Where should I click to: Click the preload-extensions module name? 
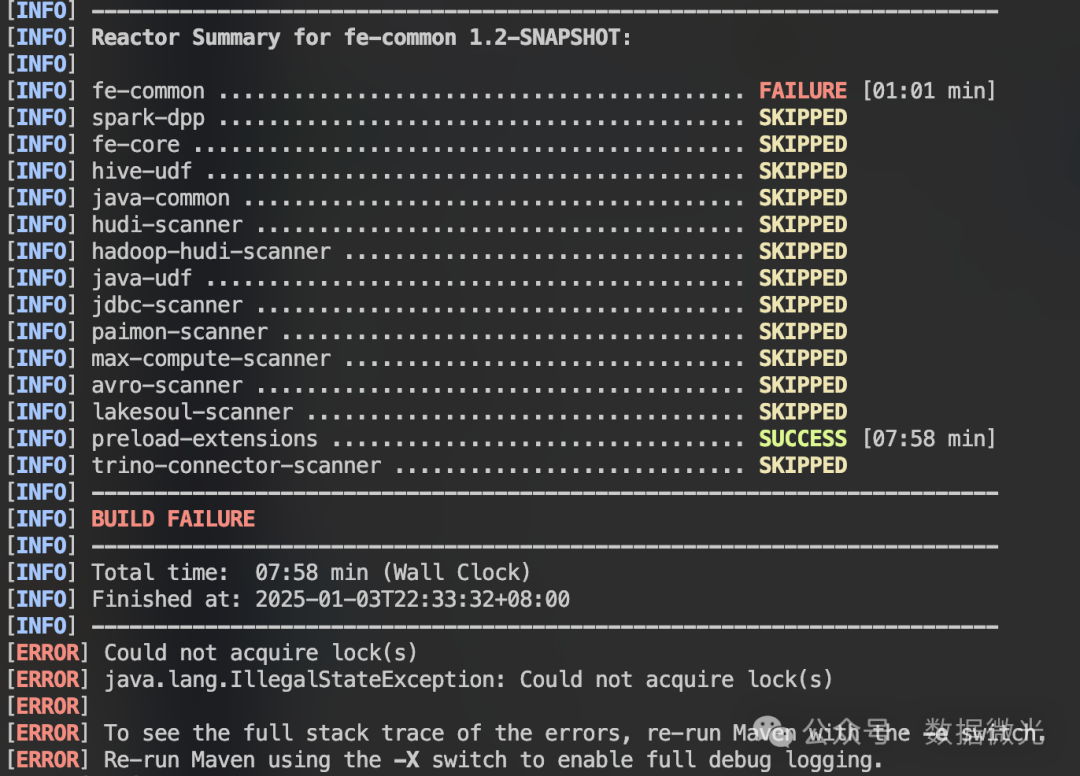(205, 439)
